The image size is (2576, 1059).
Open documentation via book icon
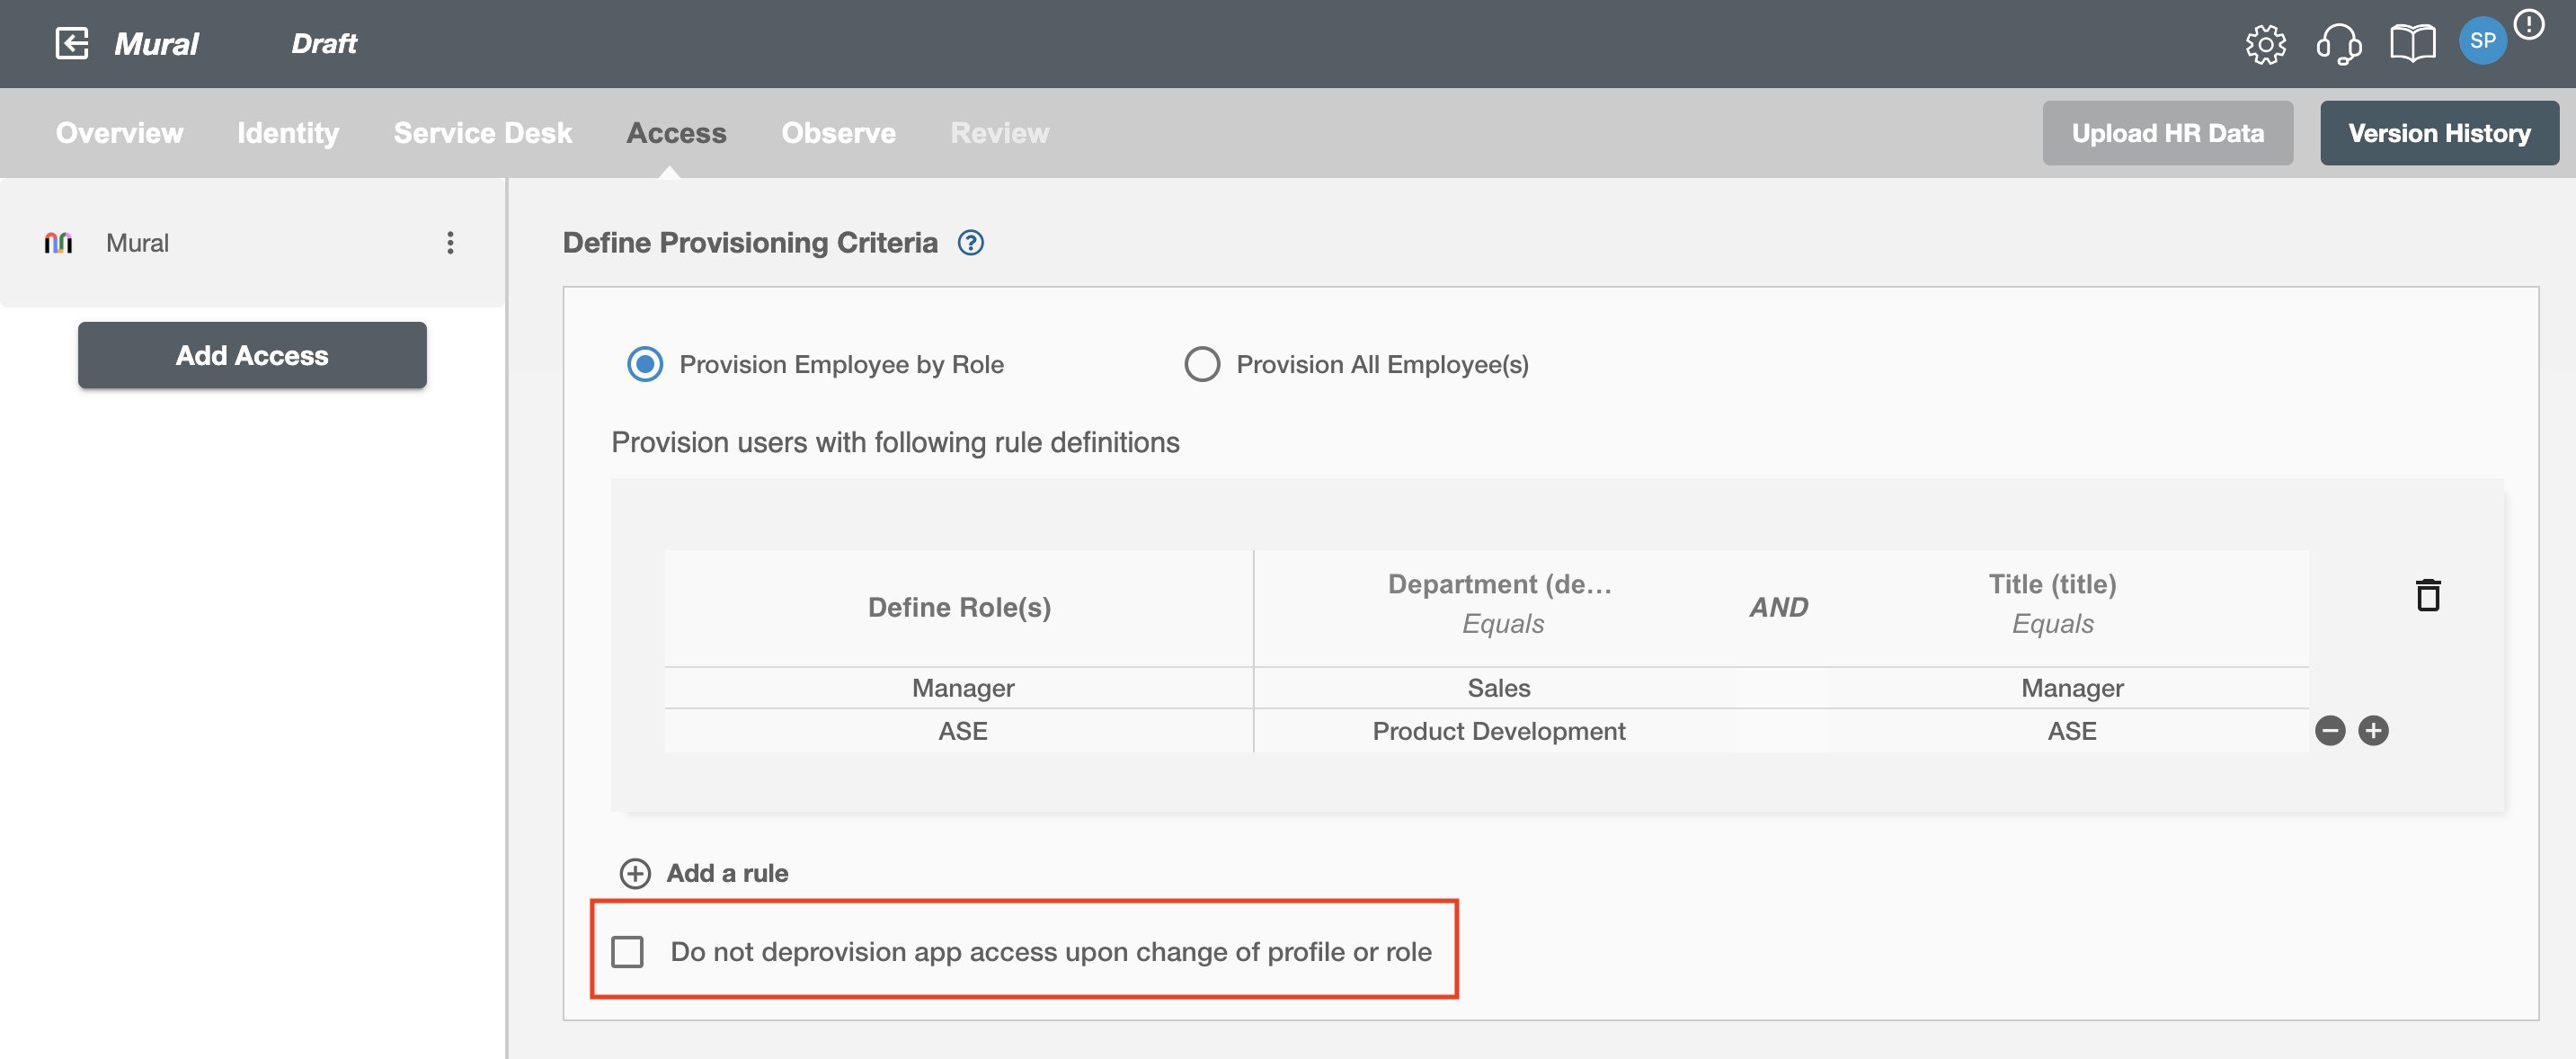tap(2410, 44)
